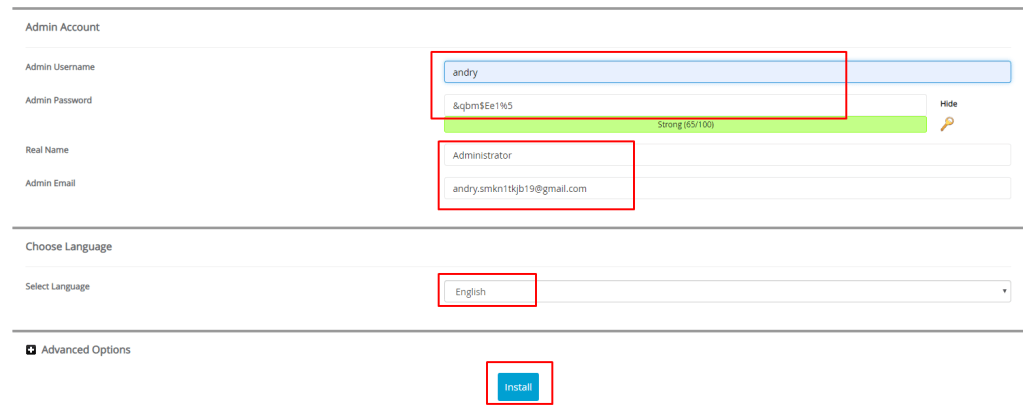Click the green Strong (65/100) strength bar
This screenshot has width=1023, height=416.
[685, 125]
